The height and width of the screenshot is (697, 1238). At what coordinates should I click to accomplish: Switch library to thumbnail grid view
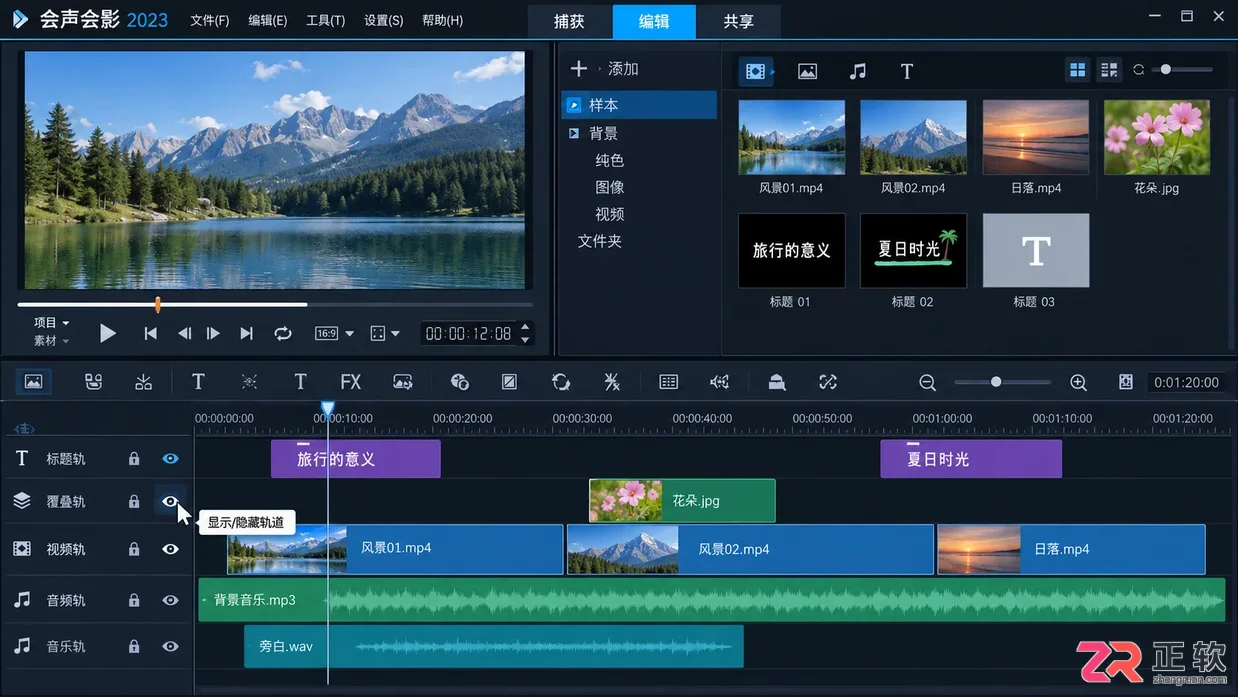1077,70
